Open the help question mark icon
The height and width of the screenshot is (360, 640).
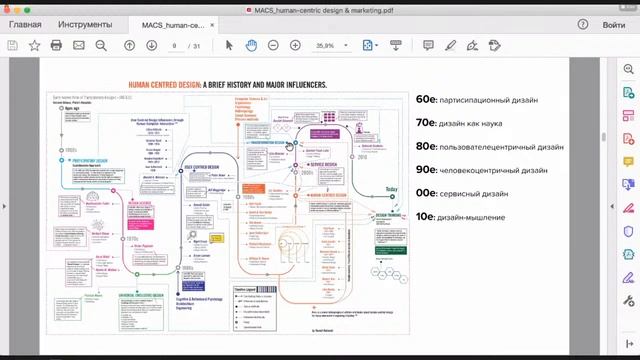(583, 24)
